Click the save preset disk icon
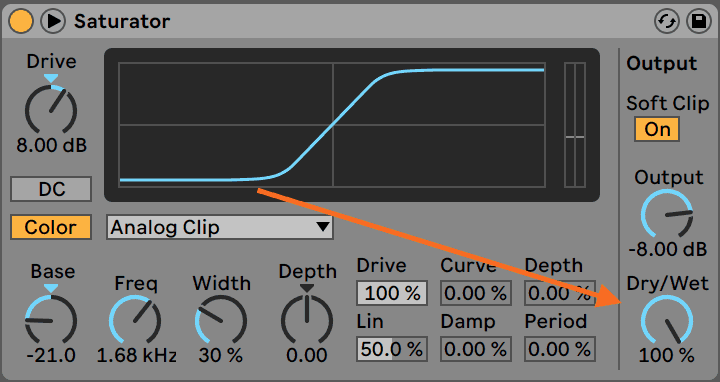 [699, 22]
